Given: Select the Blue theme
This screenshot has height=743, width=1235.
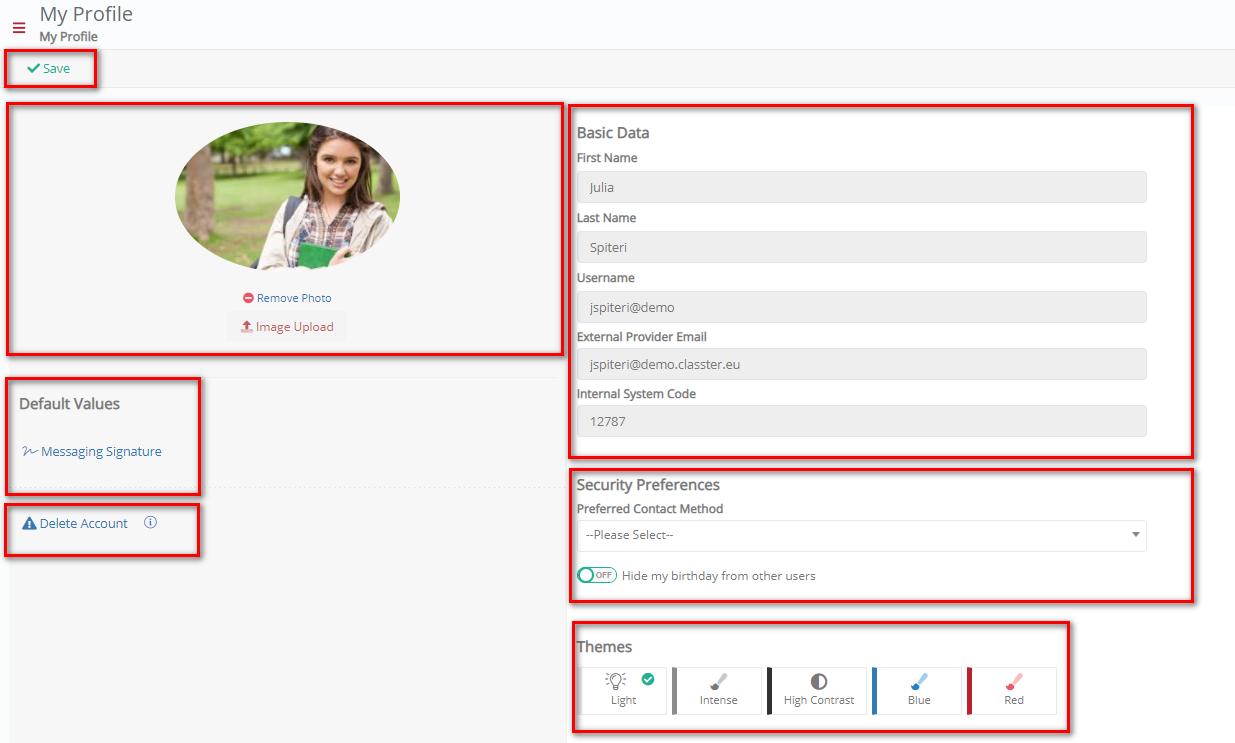Looking at the screenshot, I should tap(917, 691).
